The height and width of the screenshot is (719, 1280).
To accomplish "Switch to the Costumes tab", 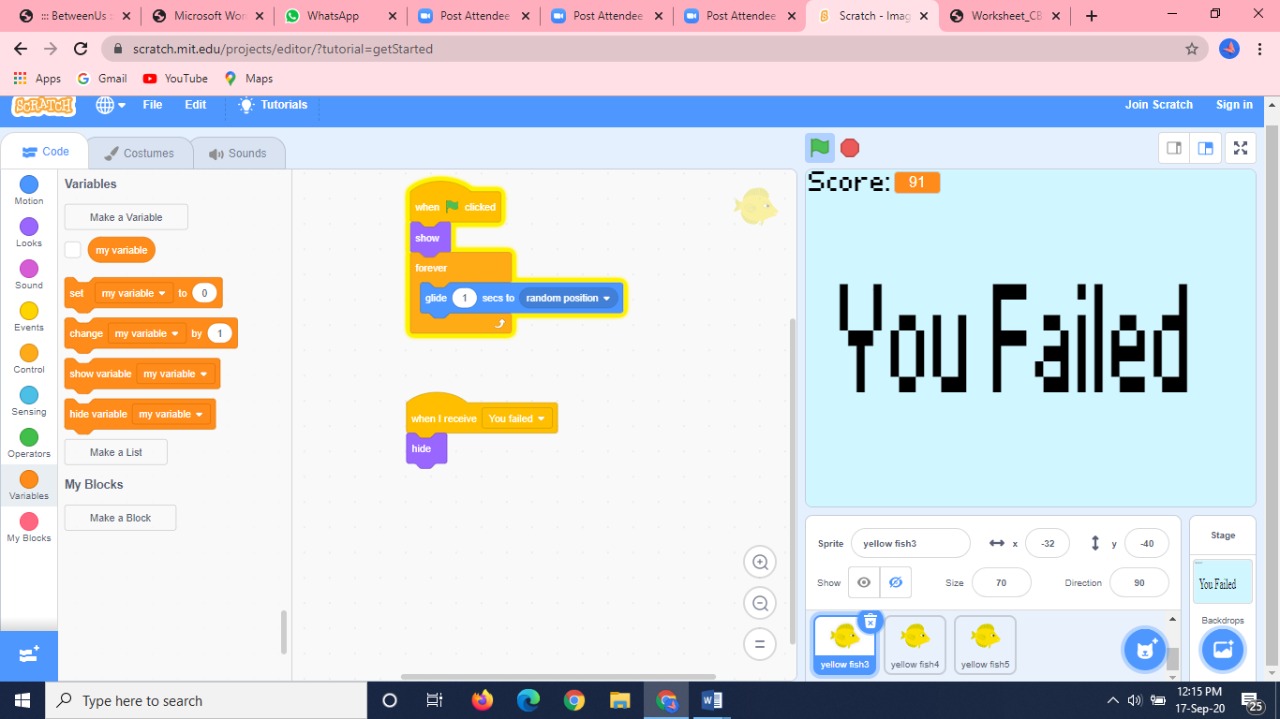I will click(139, 153).
